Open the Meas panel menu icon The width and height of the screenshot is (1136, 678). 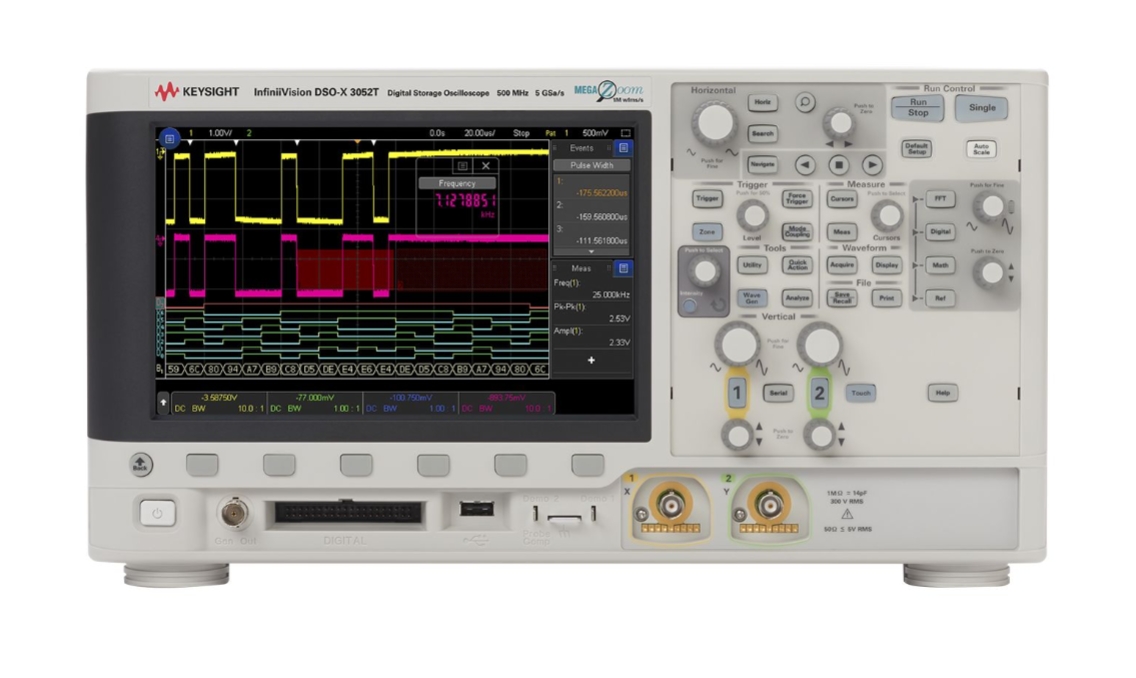[624, 267]
